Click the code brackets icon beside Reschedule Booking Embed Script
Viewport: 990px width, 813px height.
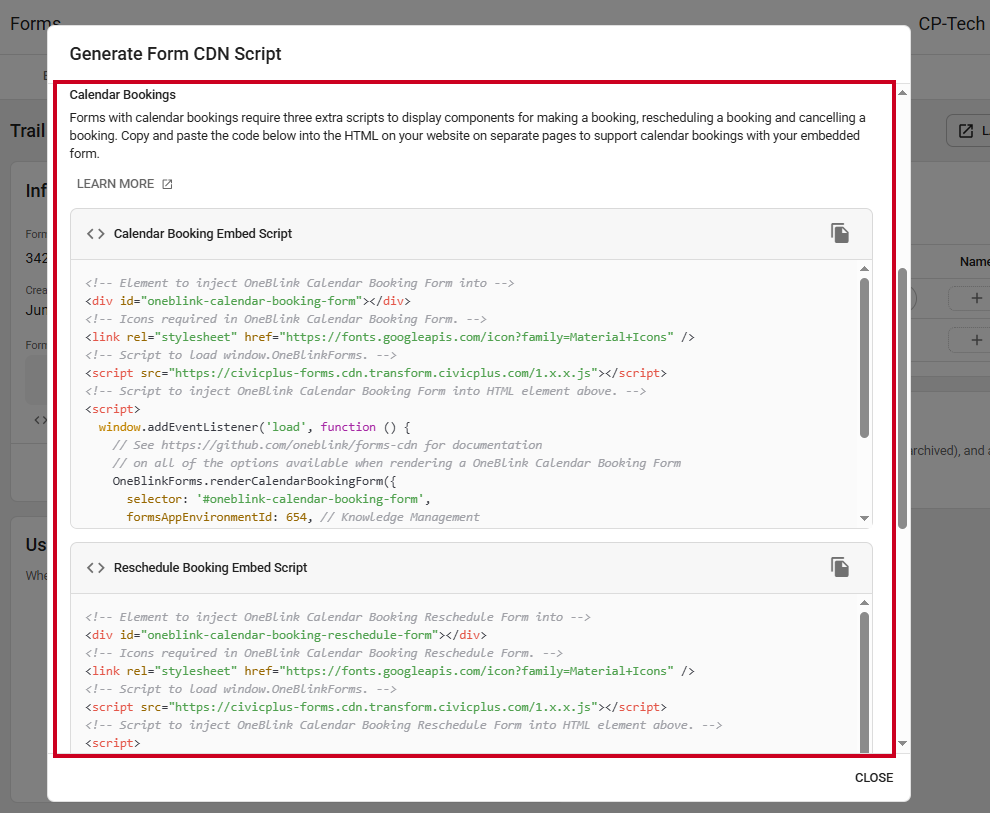coord(96,567)
